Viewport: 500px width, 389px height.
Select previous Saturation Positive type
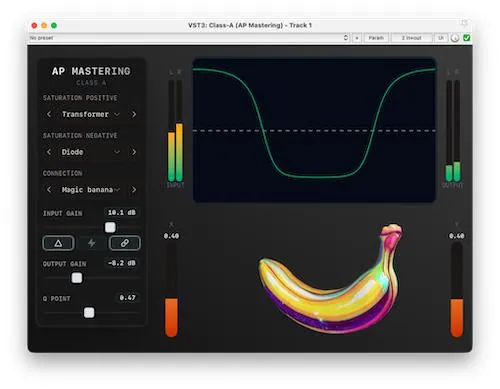(x=49, y=114)
